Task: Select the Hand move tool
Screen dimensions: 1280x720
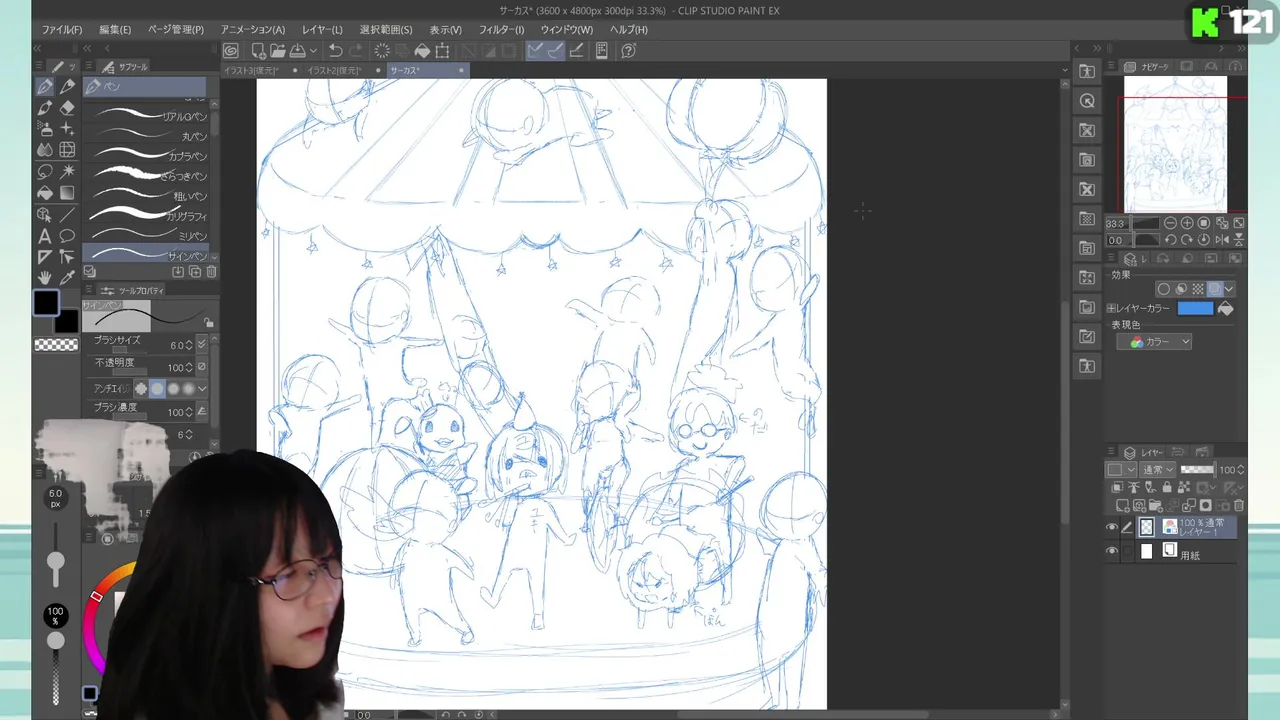Action: (45, 278)
